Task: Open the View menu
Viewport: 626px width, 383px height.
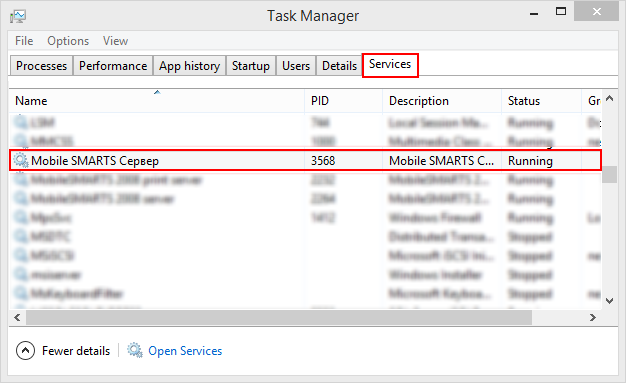Action: click(115, 41)
